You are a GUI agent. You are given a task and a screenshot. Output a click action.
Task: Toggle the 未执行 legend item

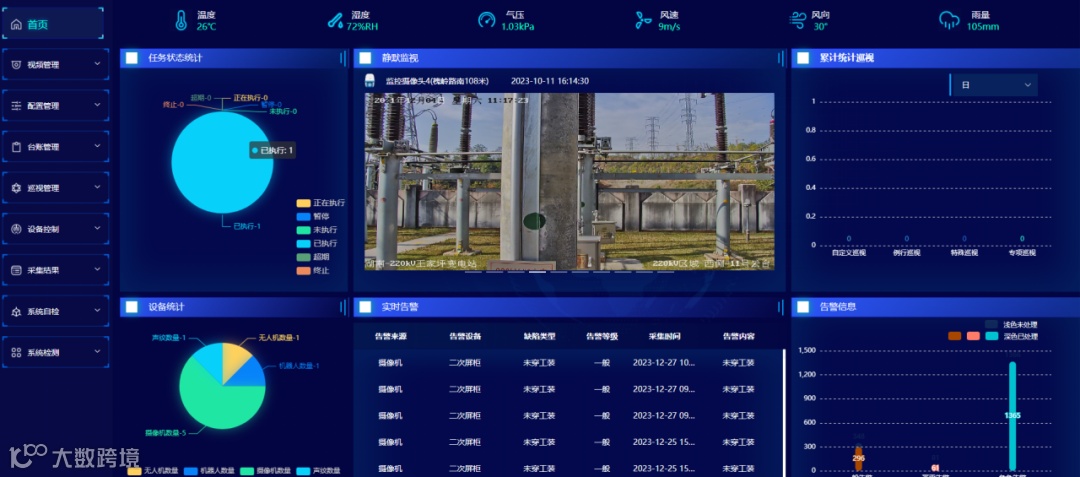pos(317,230)
